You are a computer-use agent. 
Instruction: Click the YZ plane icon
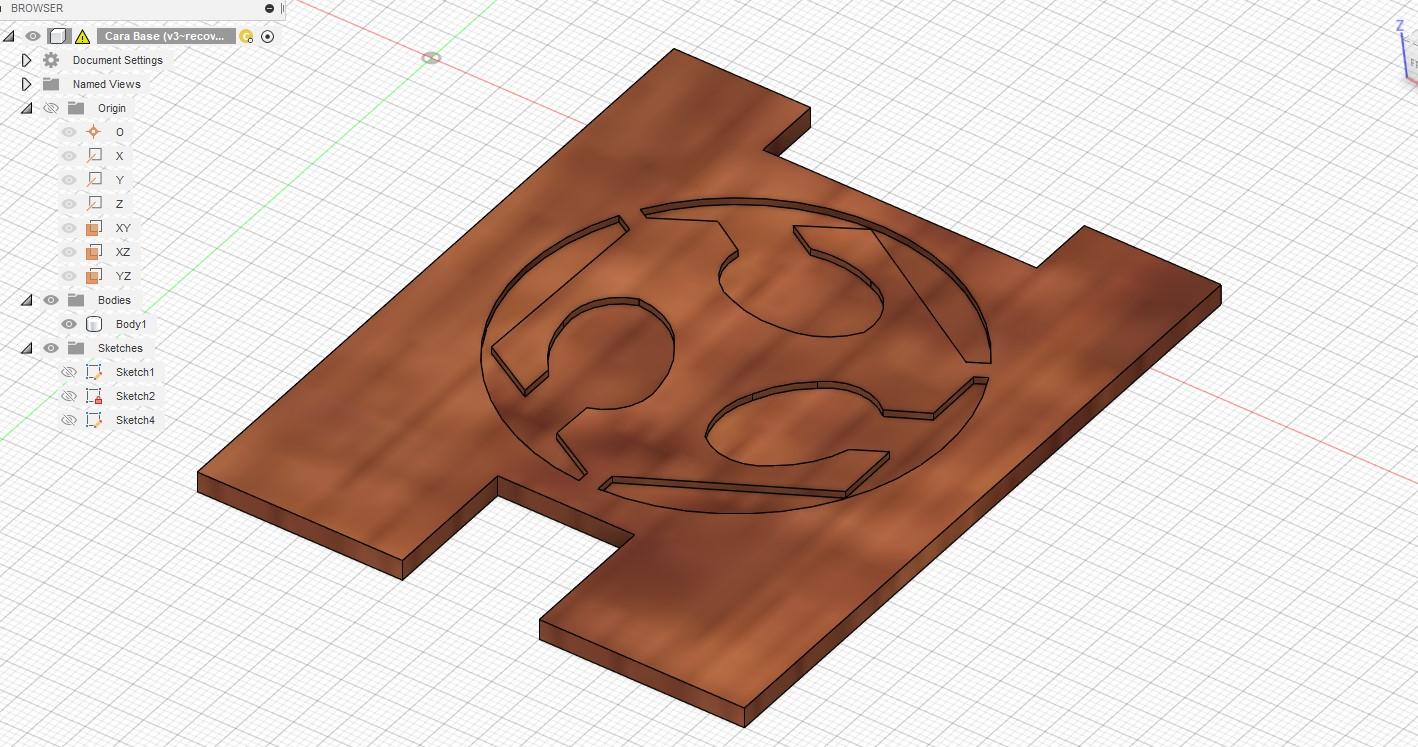pos(94,276)
